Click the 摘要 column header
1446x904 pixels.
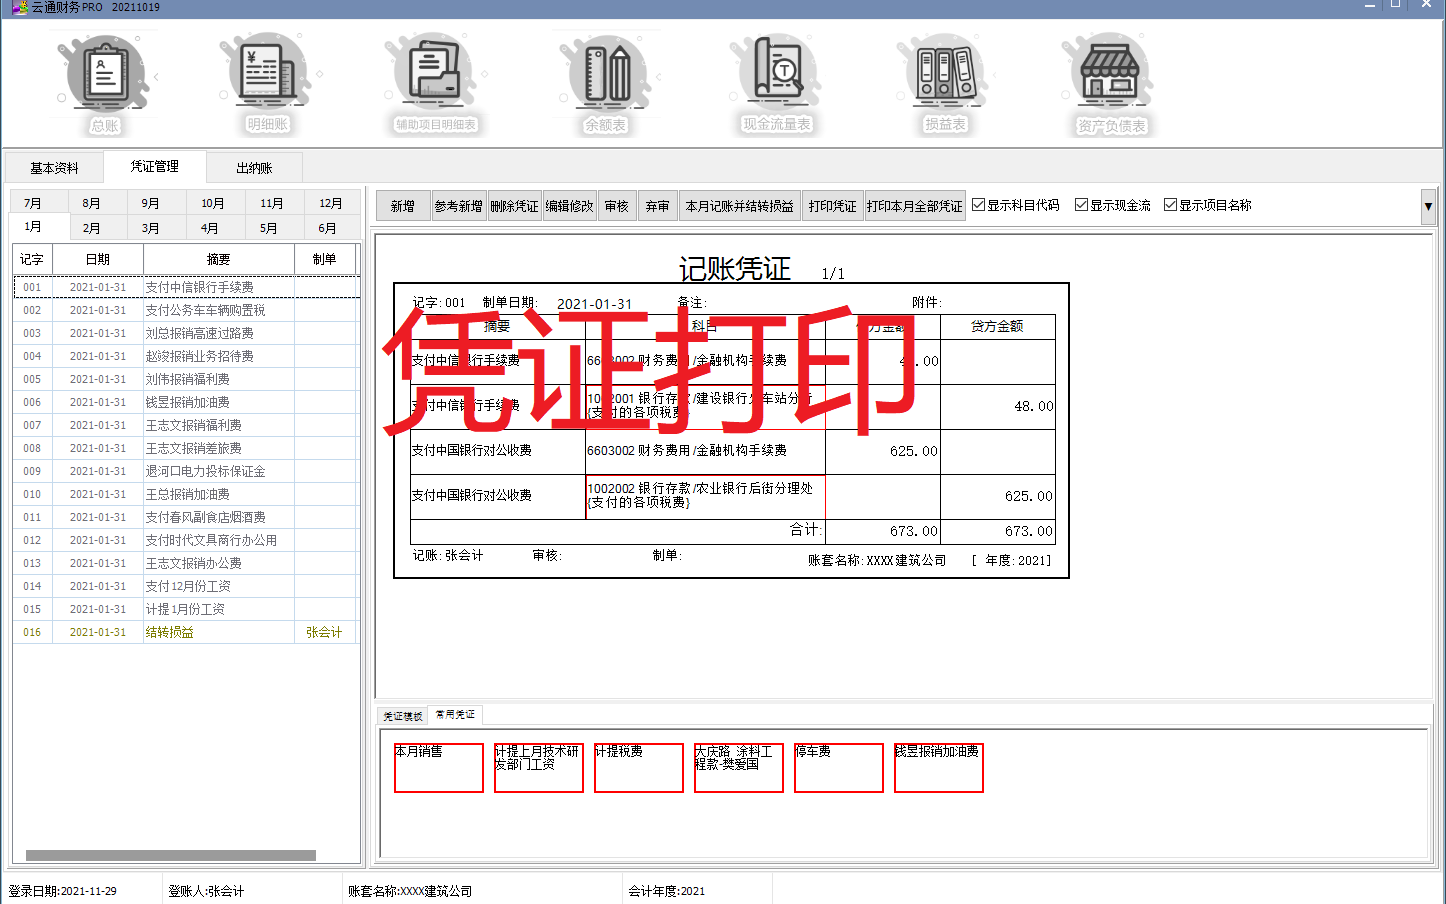[219, 259]
